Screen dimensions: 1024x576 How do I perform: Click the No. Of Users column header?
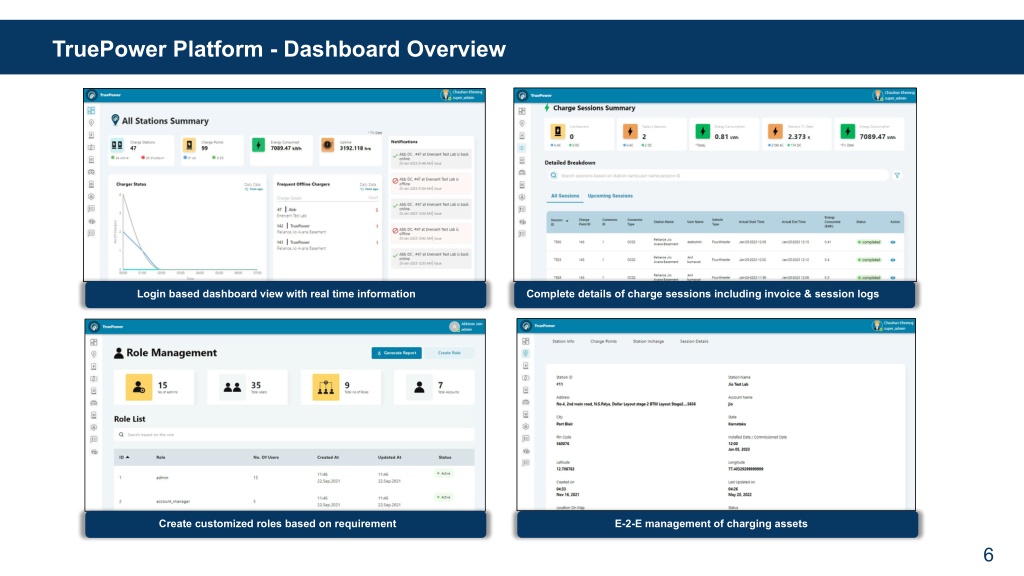266,457
